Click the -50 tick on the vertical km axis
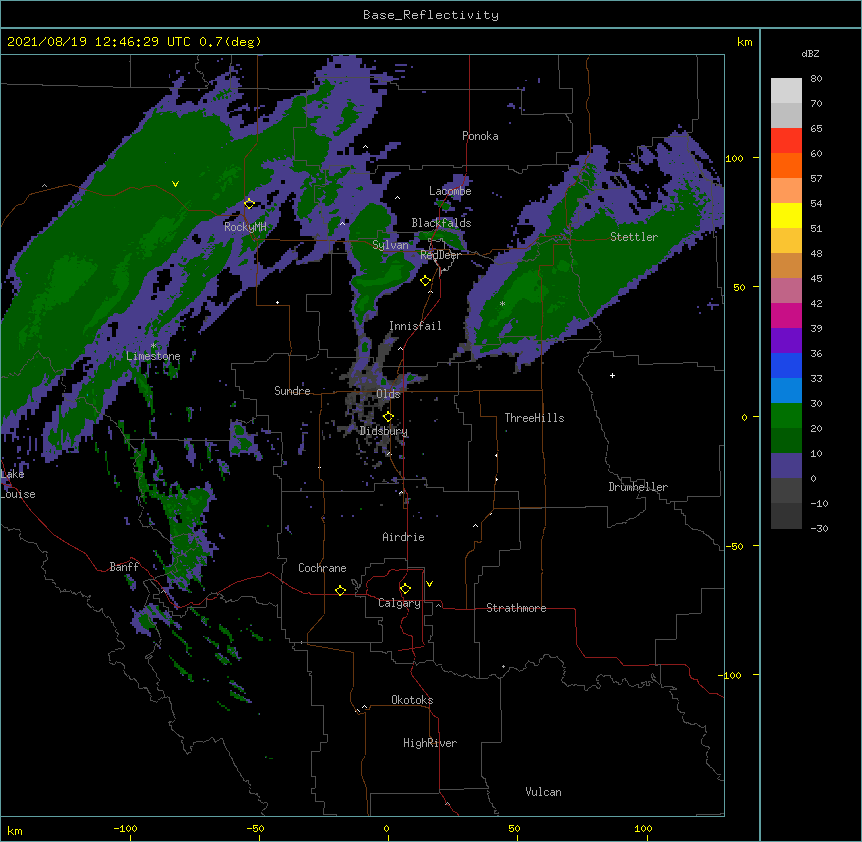 (x=734, y=546)
